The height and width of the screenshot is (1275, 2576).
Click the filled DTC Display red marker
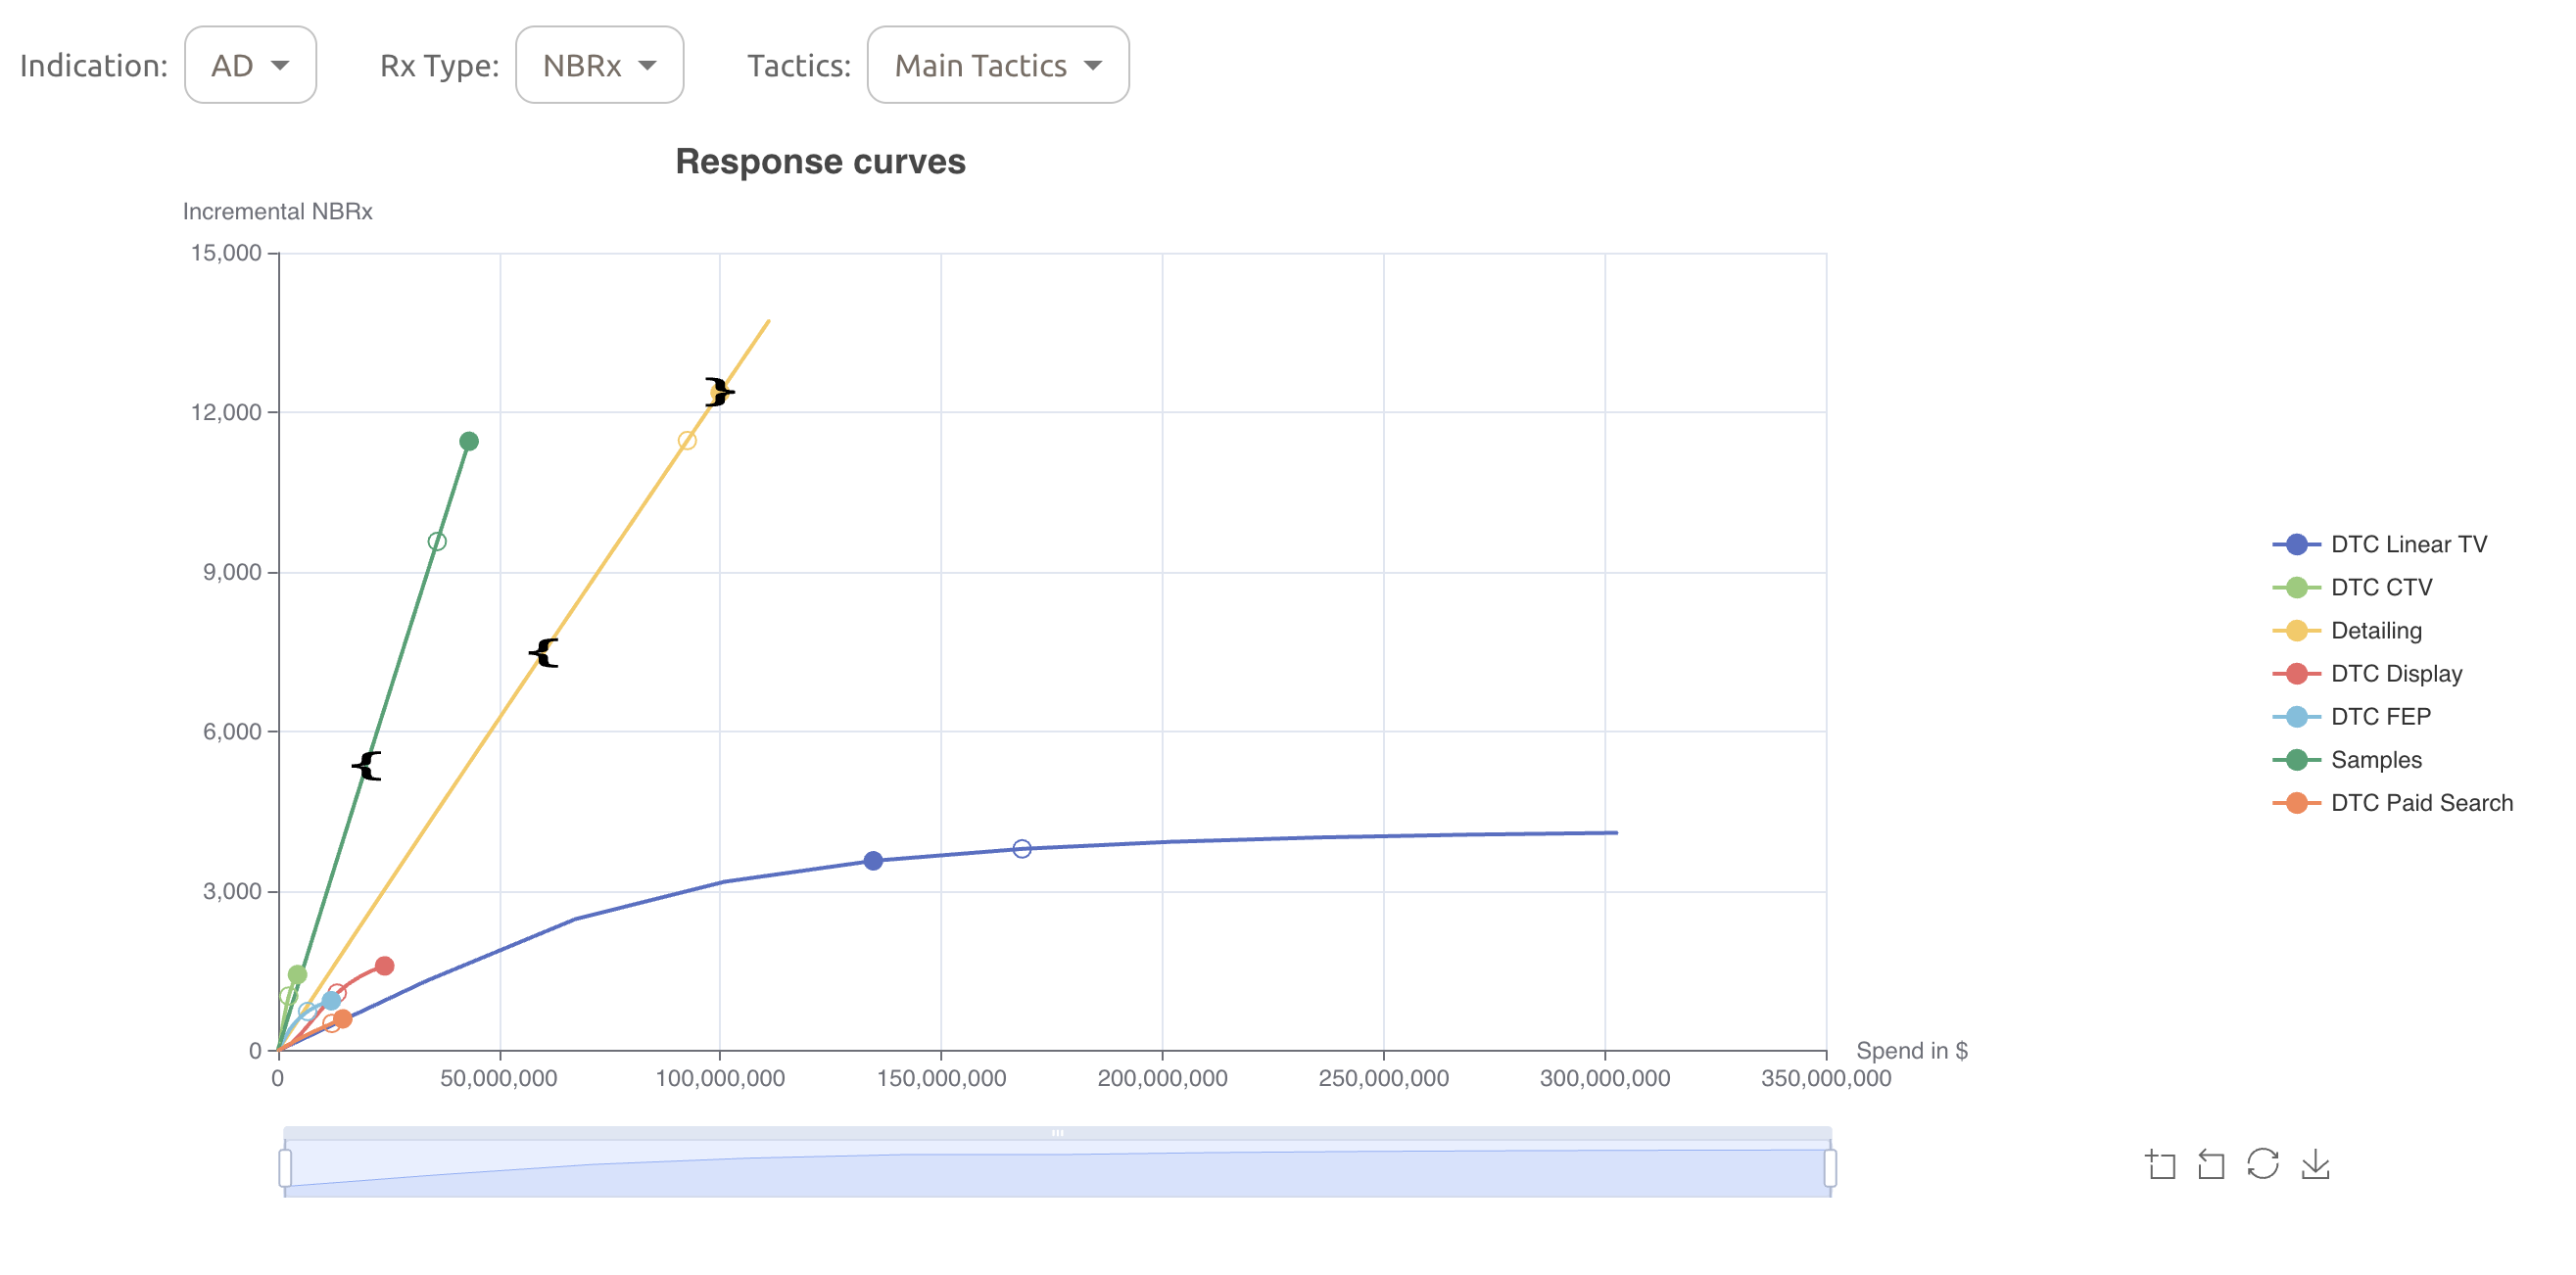(384, 966)
